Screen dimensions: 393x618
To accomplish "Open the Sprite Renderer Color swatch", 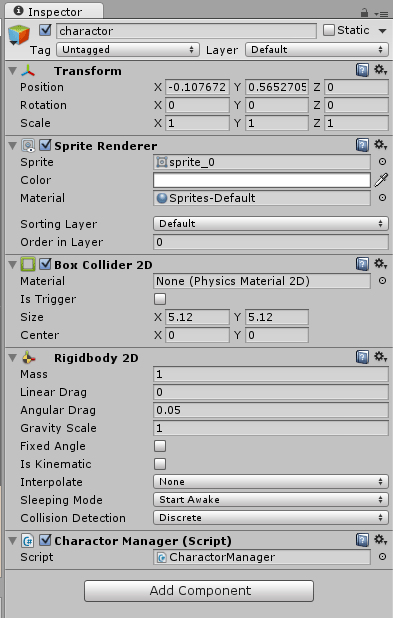I will [262, 180].
